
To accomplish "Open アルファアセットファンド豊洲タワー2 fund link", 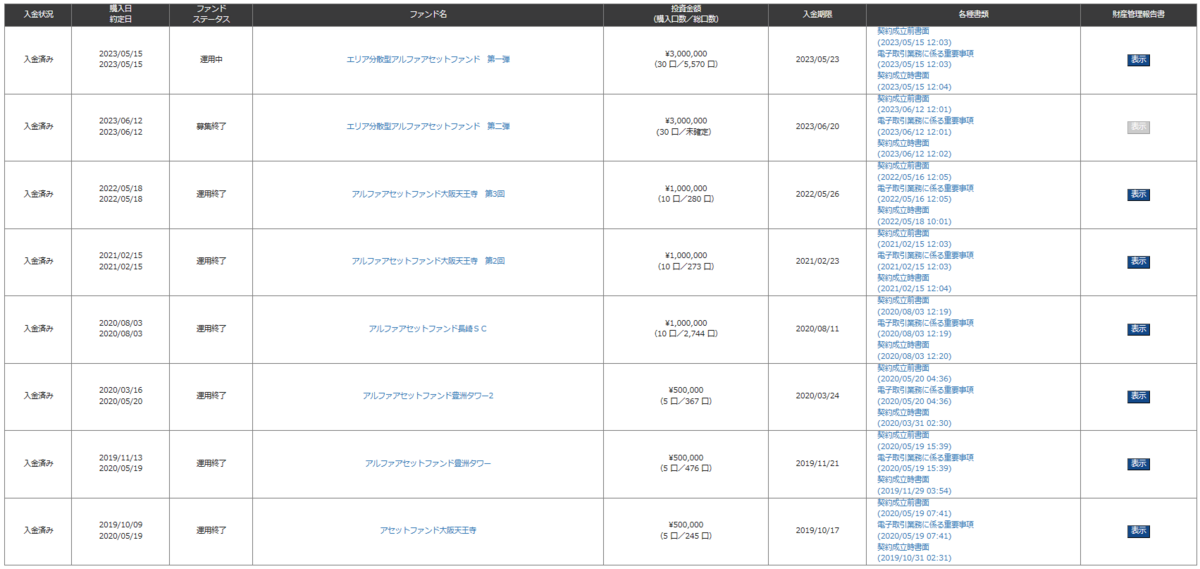I will 428,396.
